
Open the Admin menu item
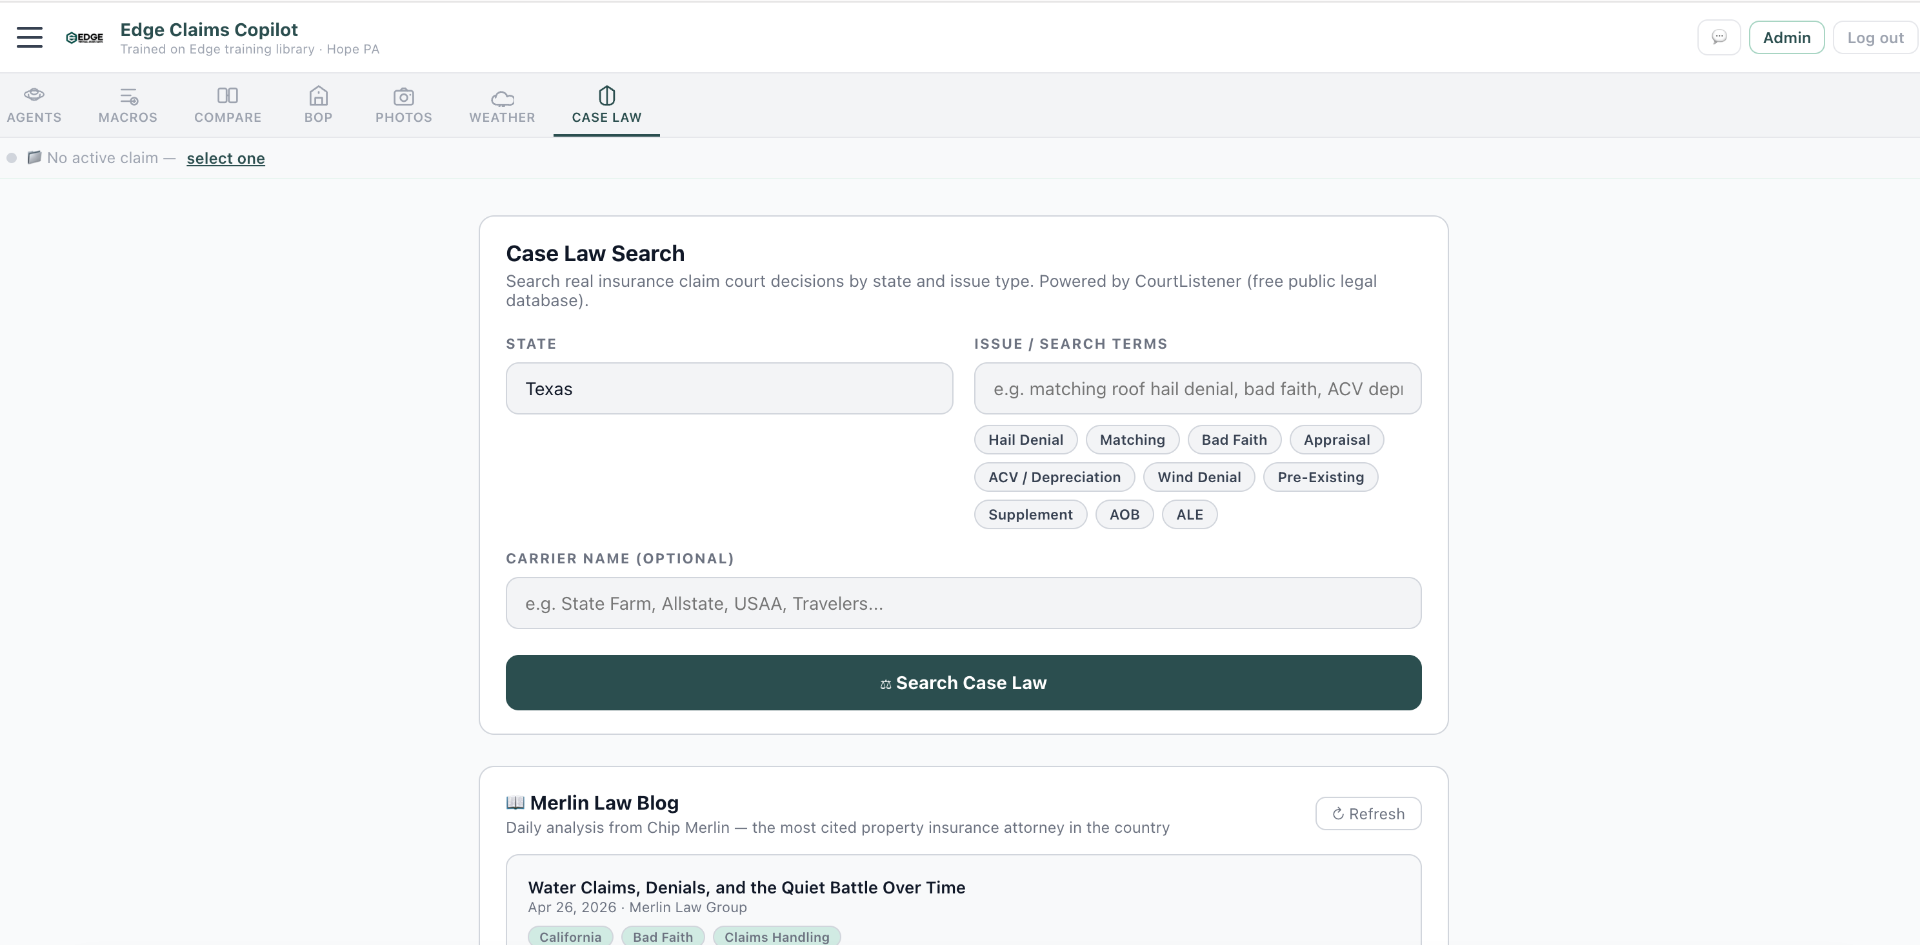point(1786,37)
